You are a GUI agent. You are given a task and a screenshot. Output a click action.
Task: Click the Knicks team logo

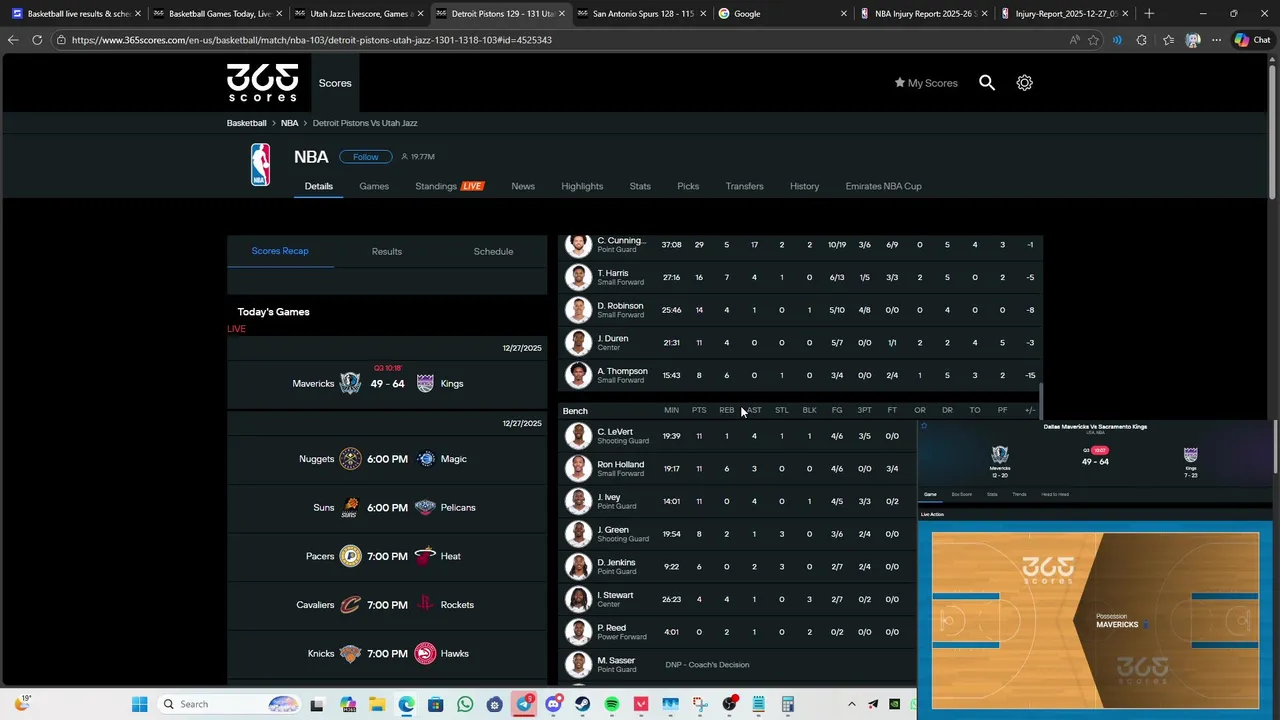350,654
